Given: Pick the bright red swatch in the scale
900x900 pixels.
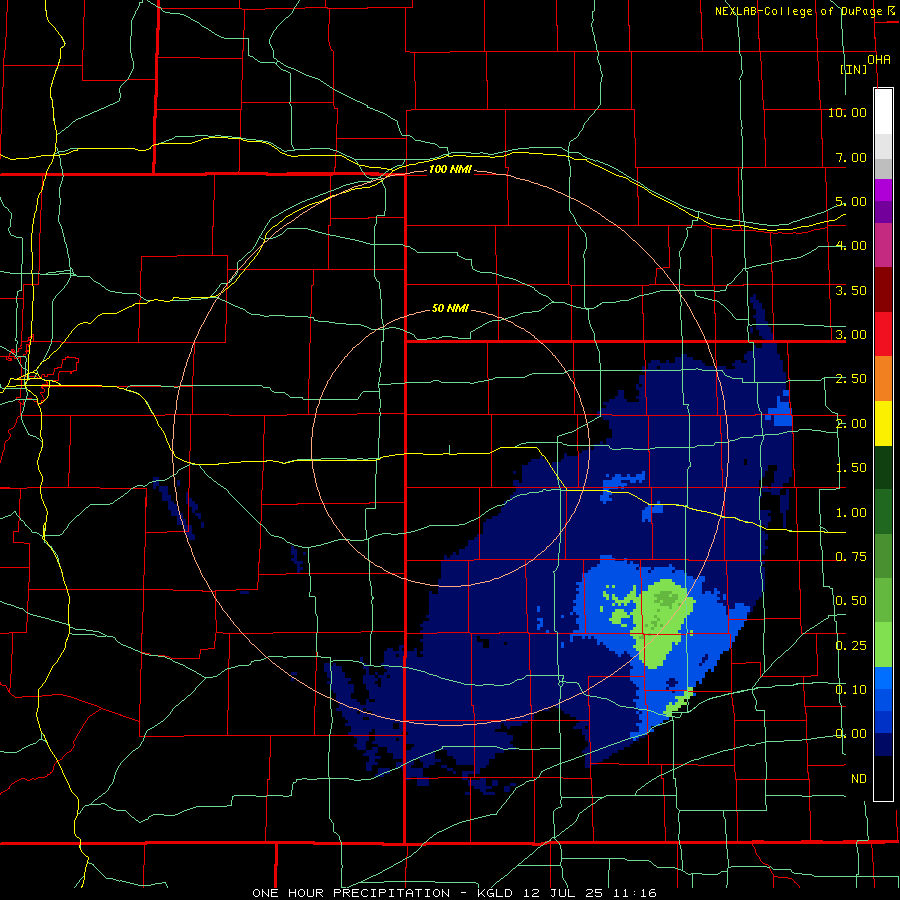Looking at the screenshot, I should point(883,335).
